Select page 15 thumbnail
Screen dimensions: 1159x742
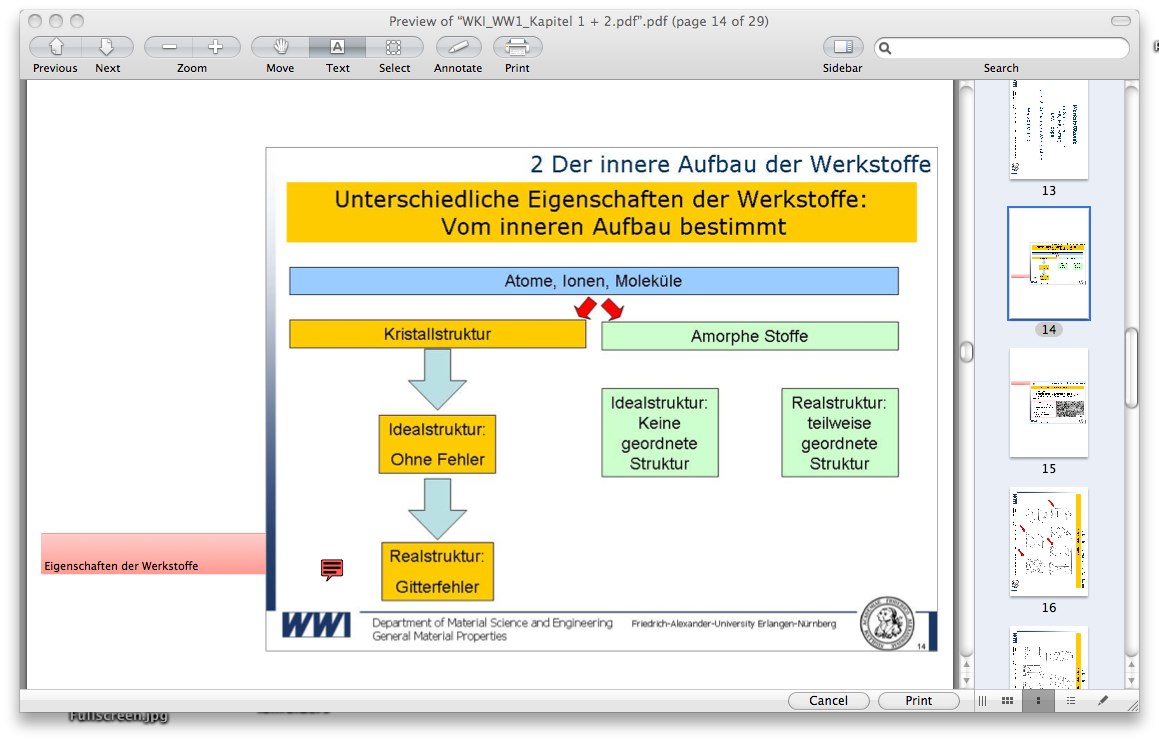coord(1049,403)
